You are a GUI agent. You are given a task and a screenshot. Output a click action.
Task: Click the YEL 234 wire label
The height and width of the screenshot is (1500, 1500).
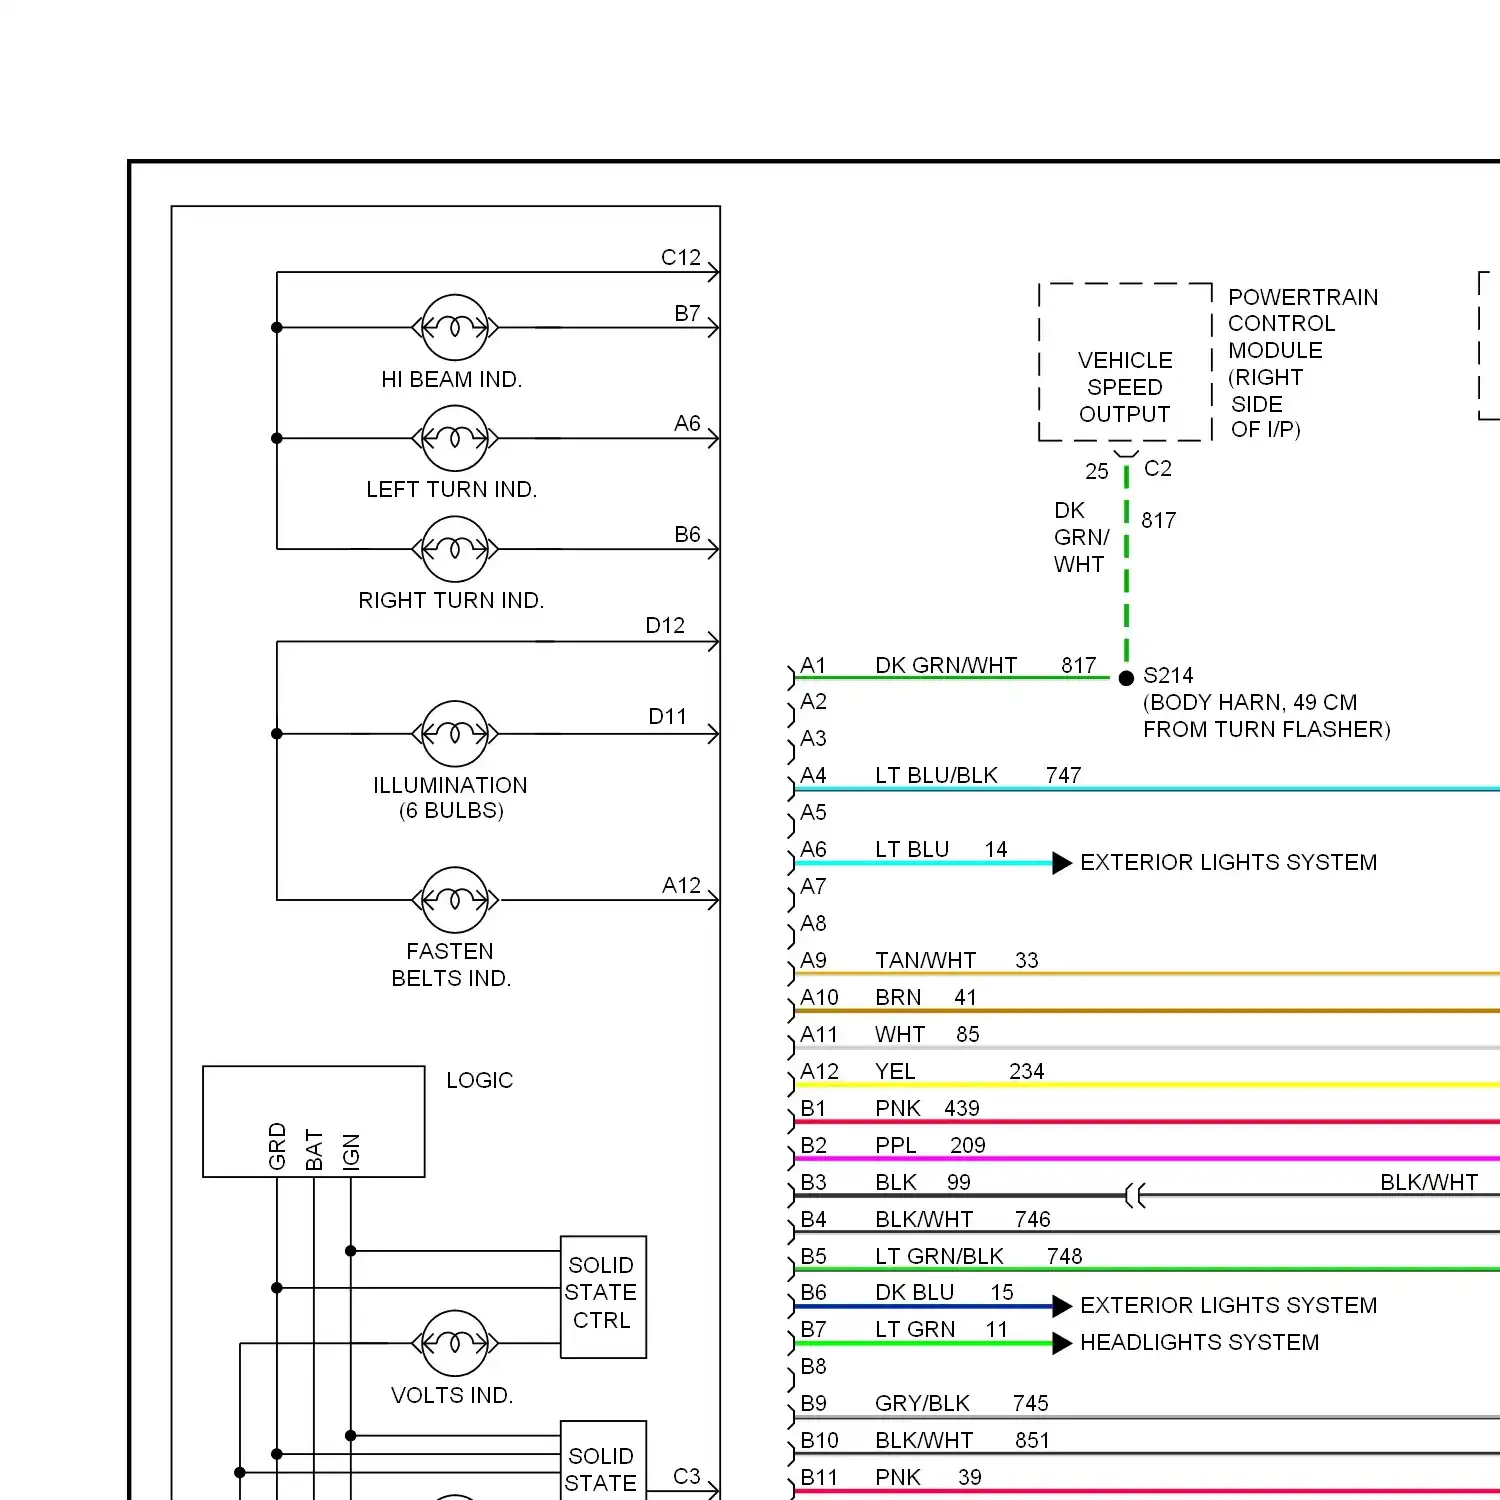(960, 1072)
